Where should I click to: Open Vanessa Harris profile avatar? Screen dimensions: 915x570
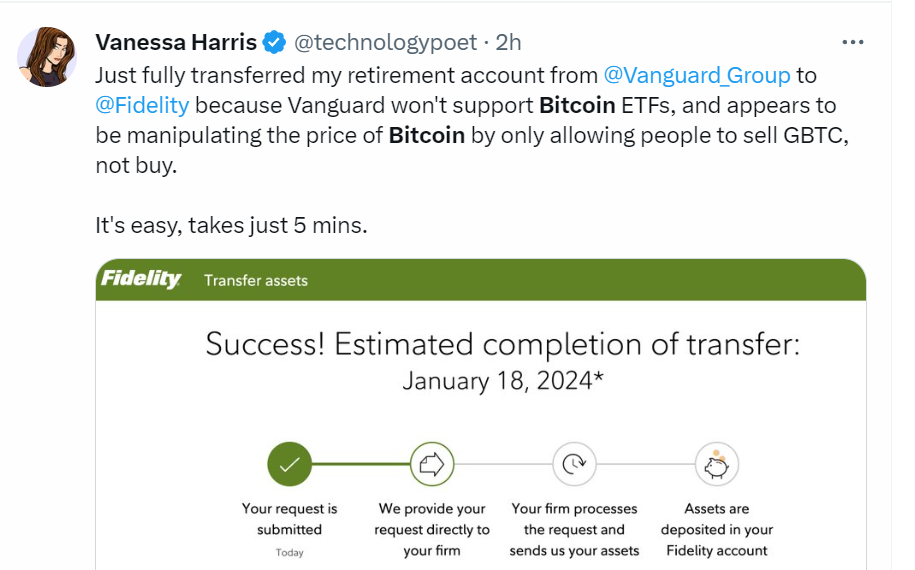coord(47,57)
